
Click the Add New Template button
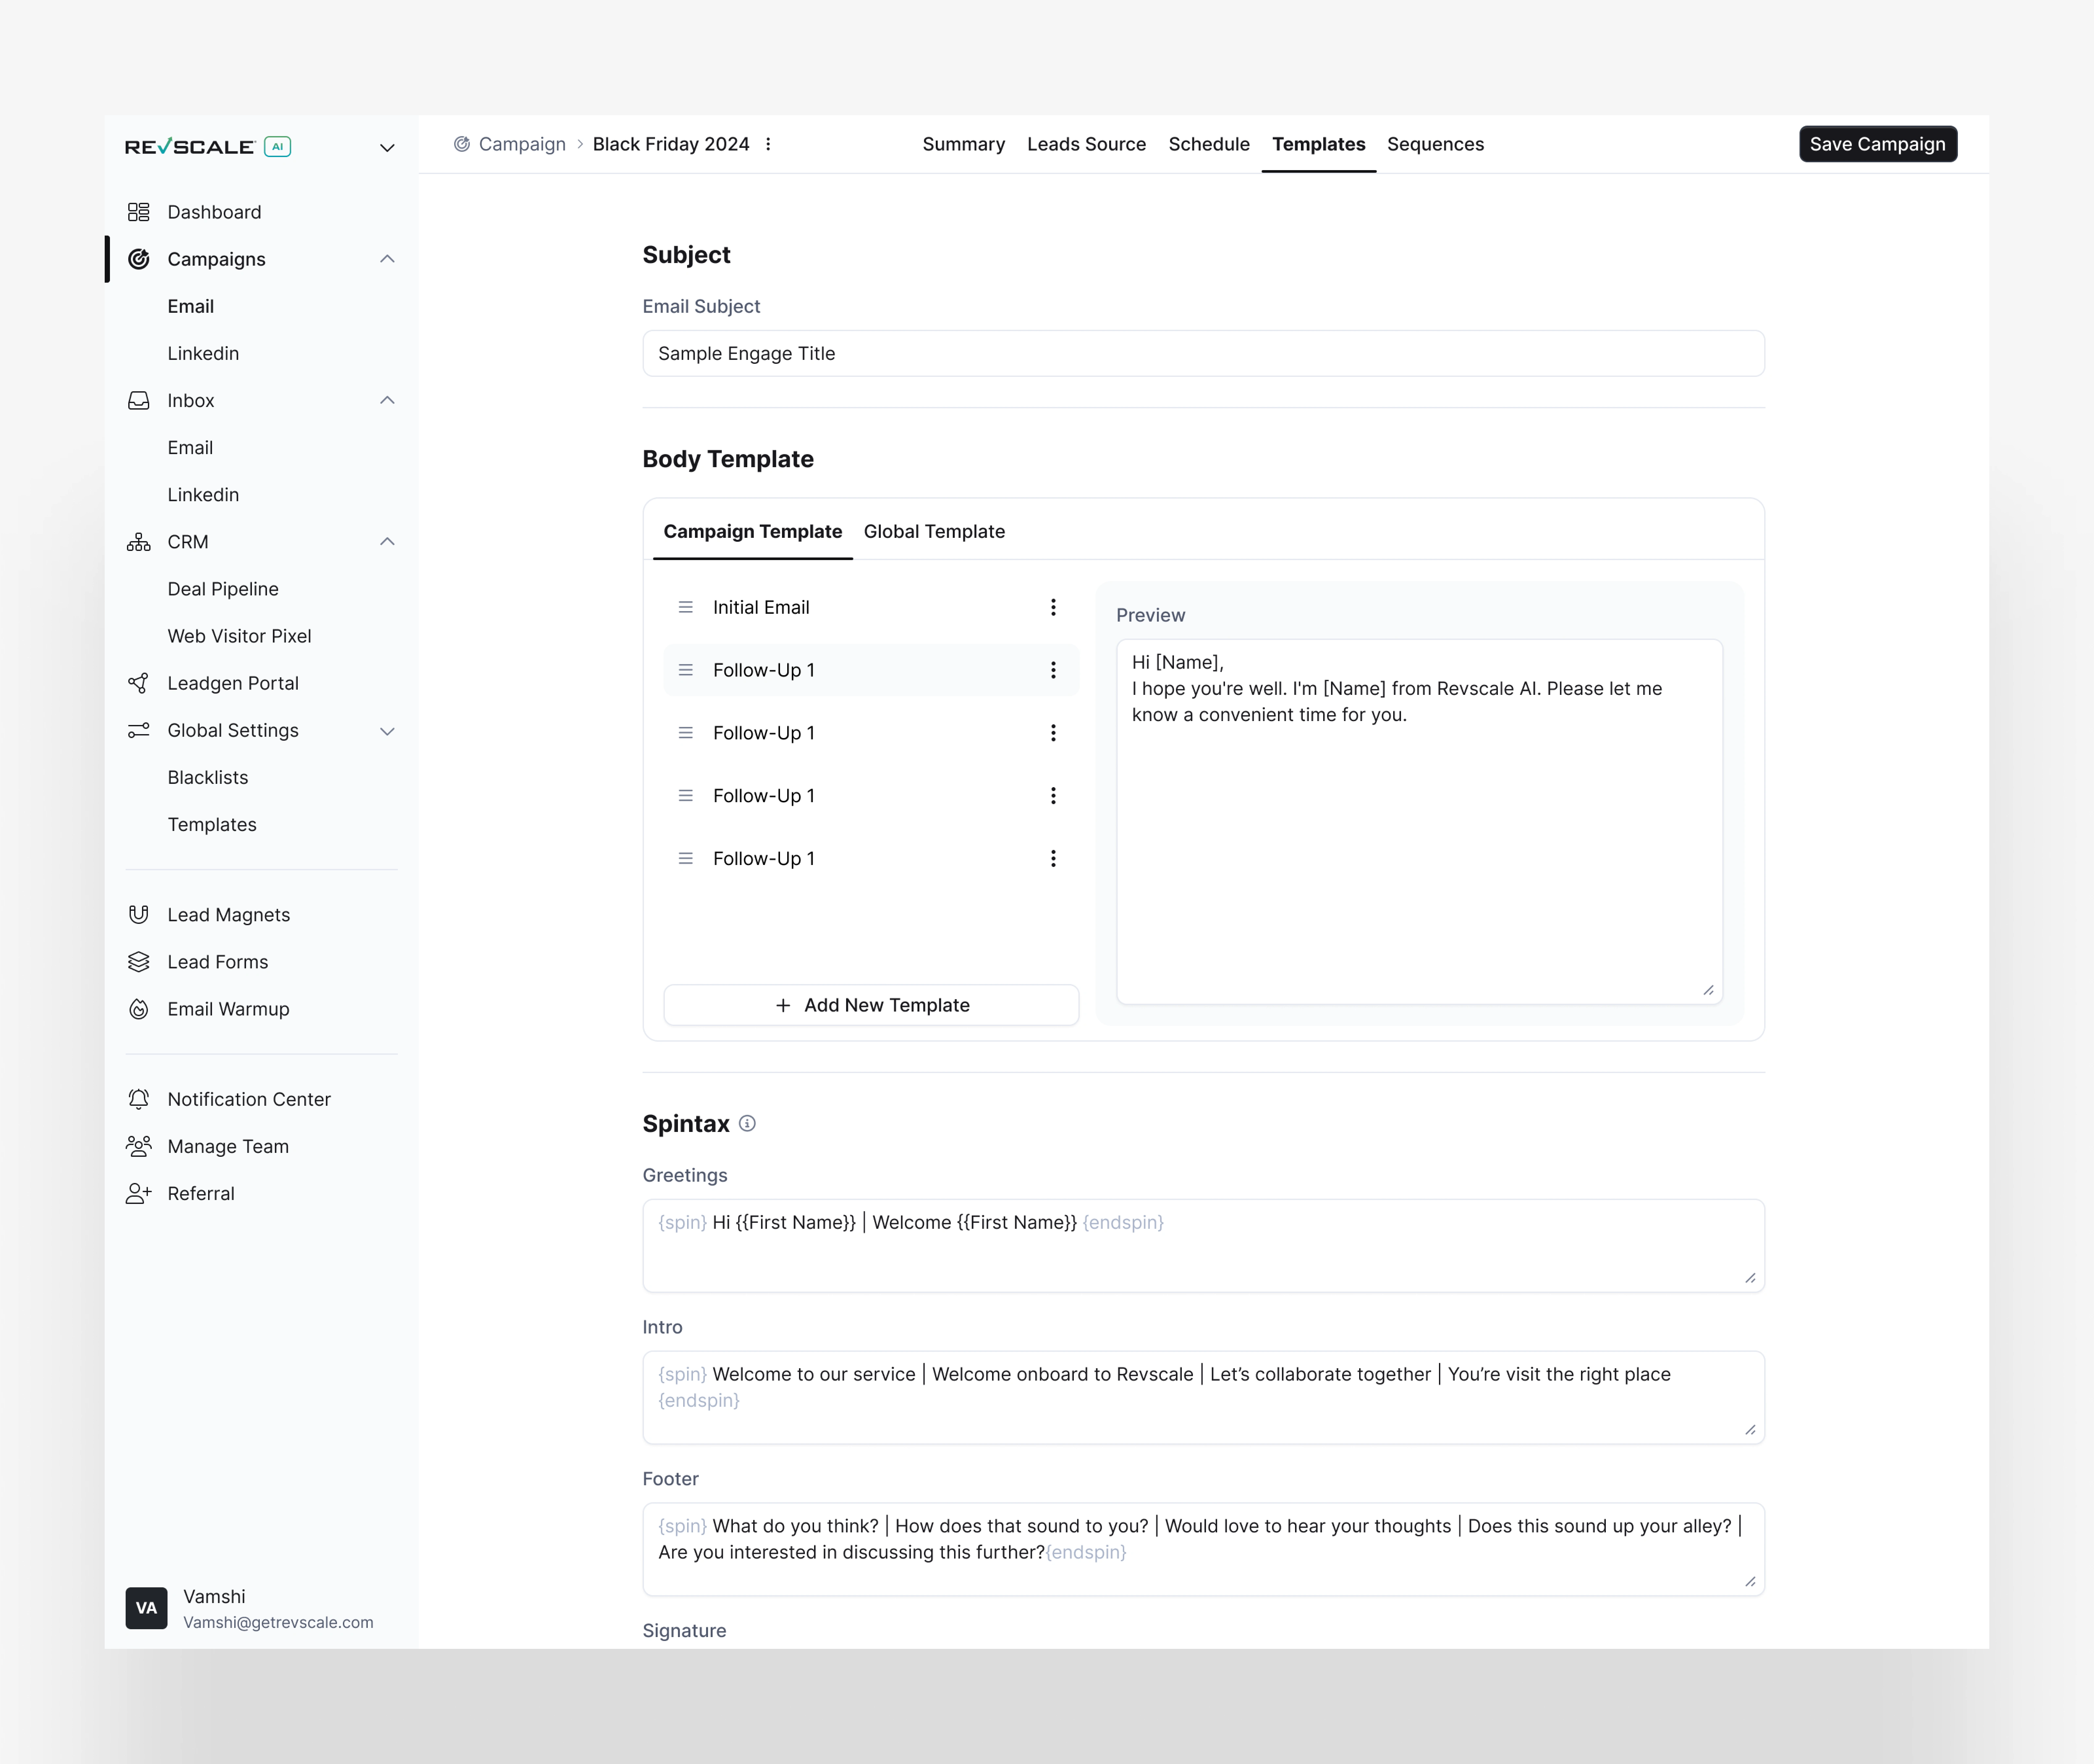(871, 1005)
